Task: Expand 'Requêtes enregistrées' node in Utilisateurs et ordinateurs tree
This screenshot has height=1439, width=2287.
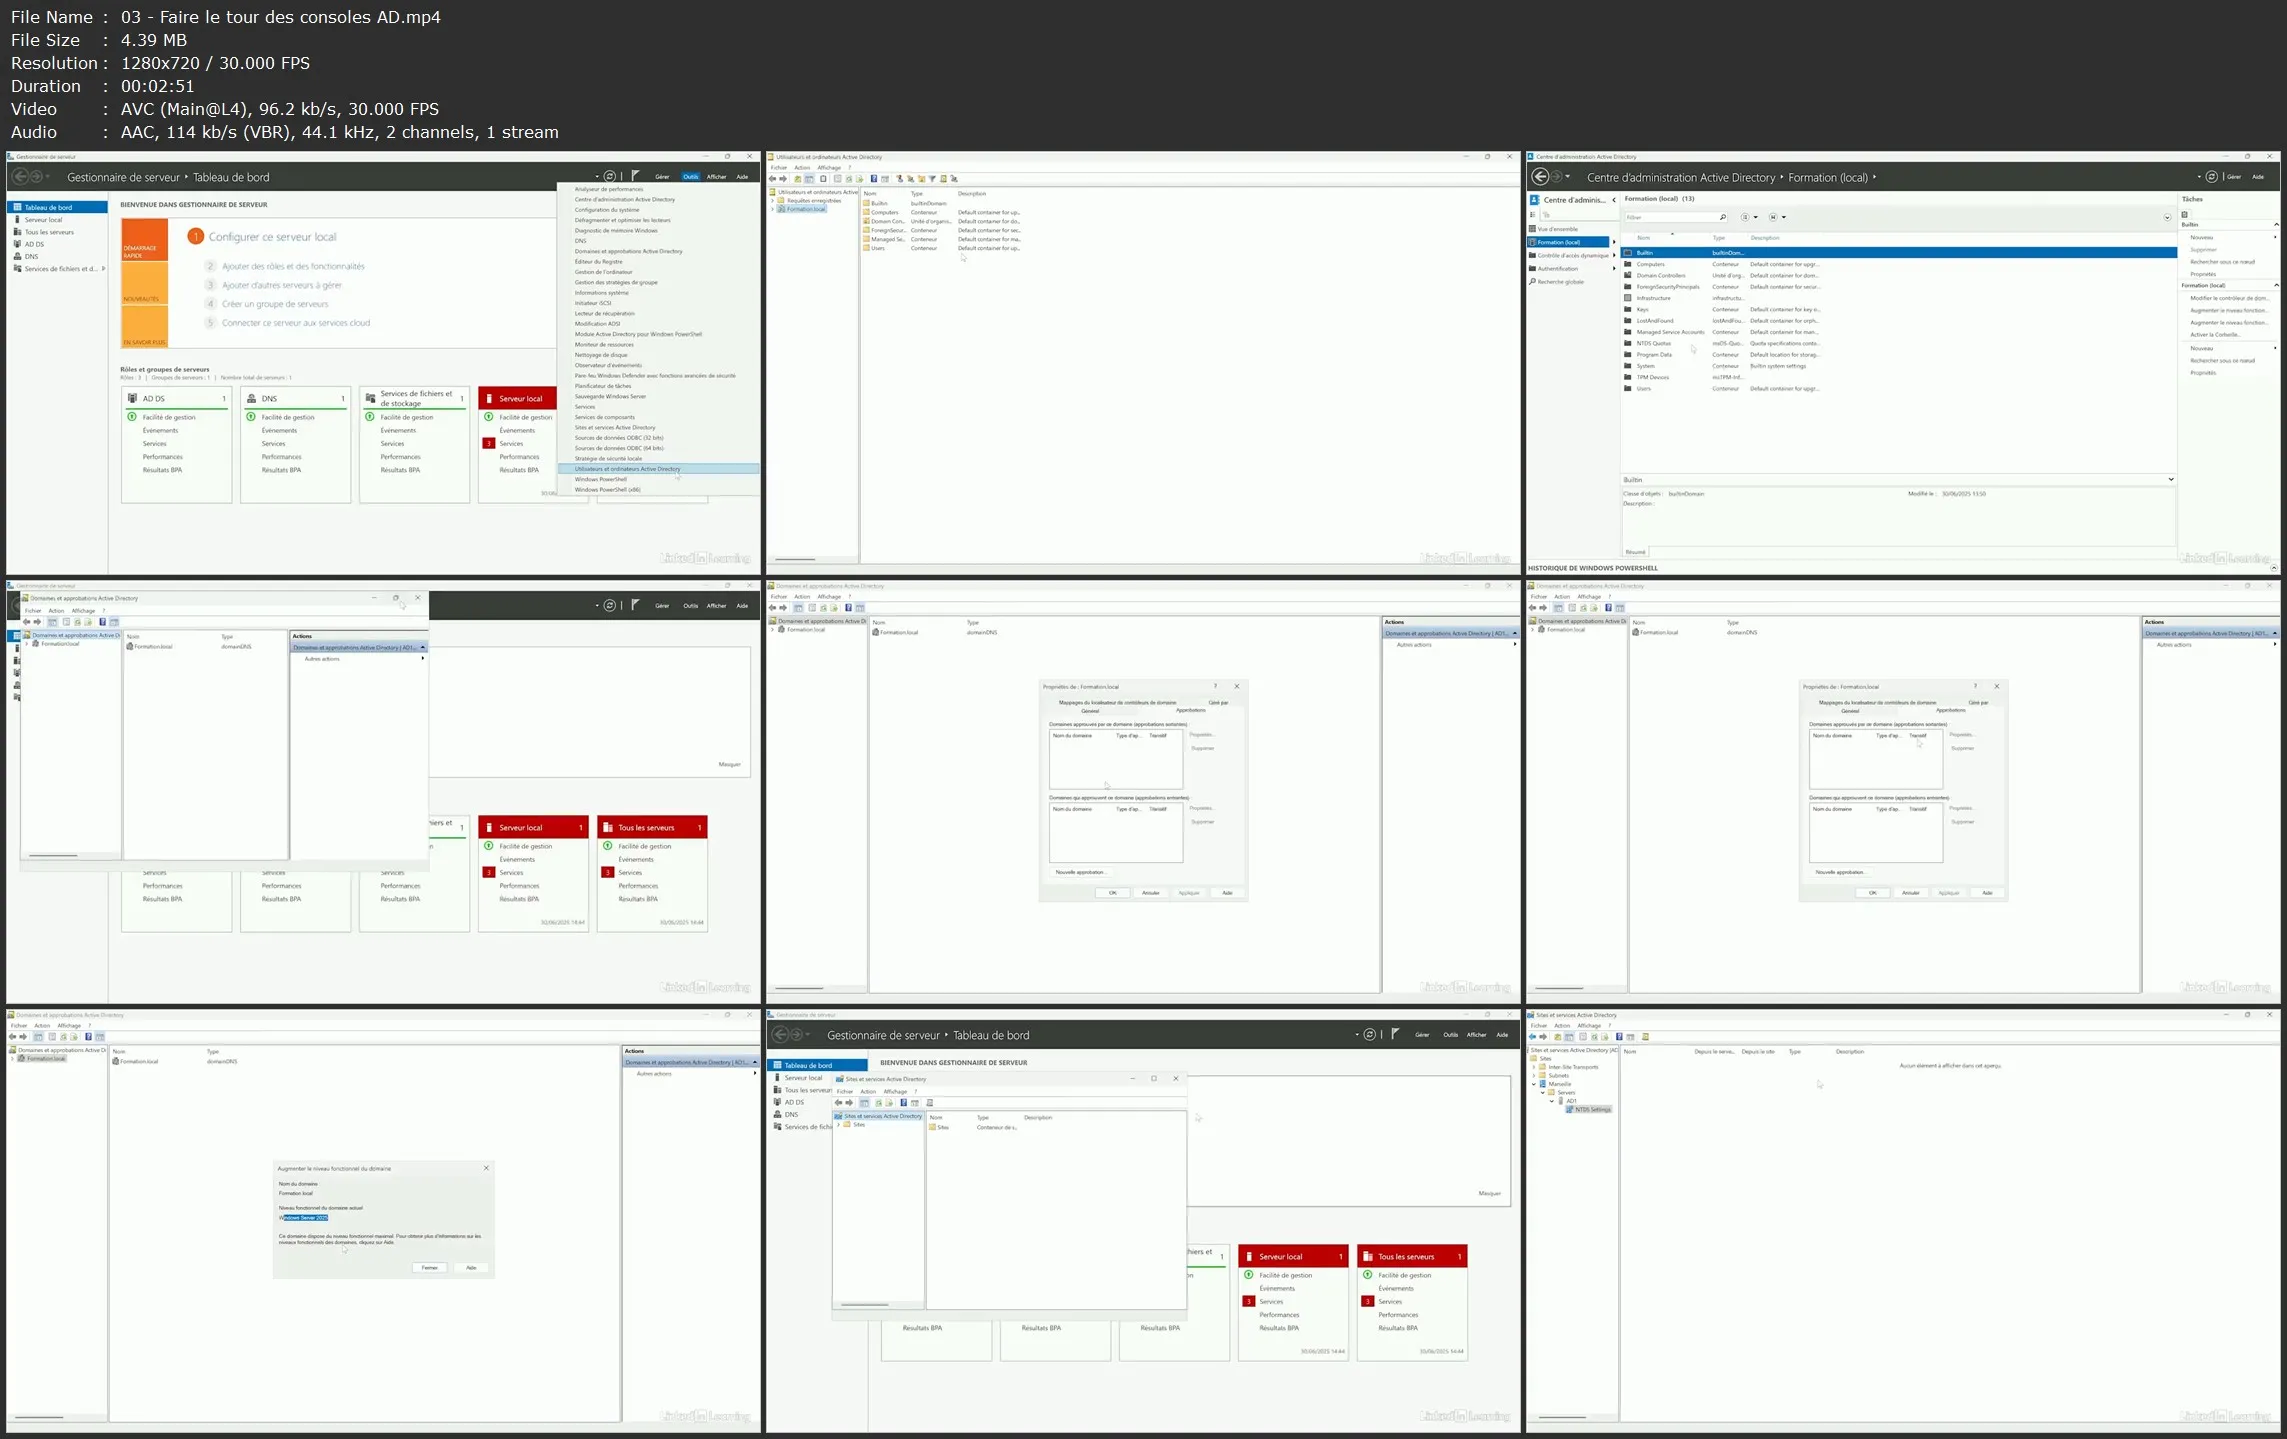Action: tap(773, 201)
